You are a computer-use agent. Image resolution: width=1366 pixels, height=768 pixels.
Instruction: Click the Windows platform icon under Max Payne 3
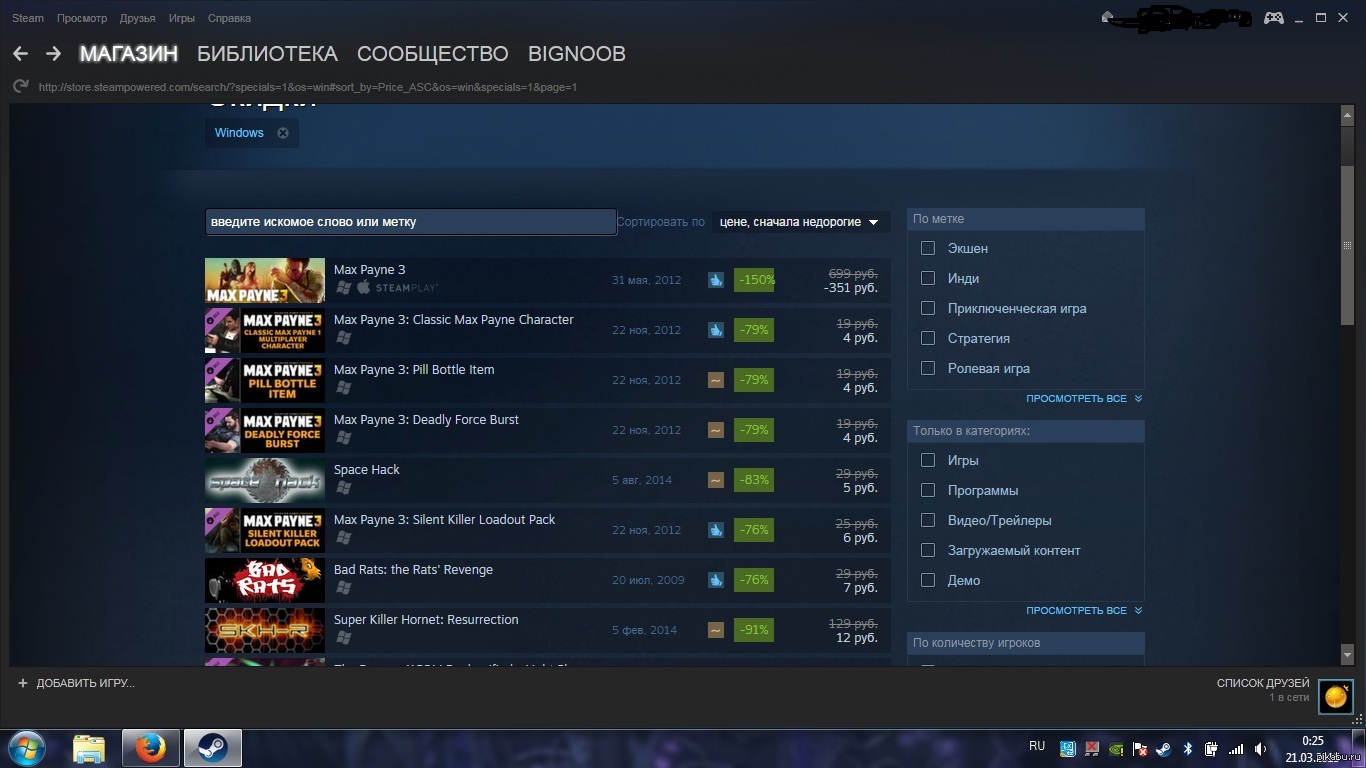point(343,288)
